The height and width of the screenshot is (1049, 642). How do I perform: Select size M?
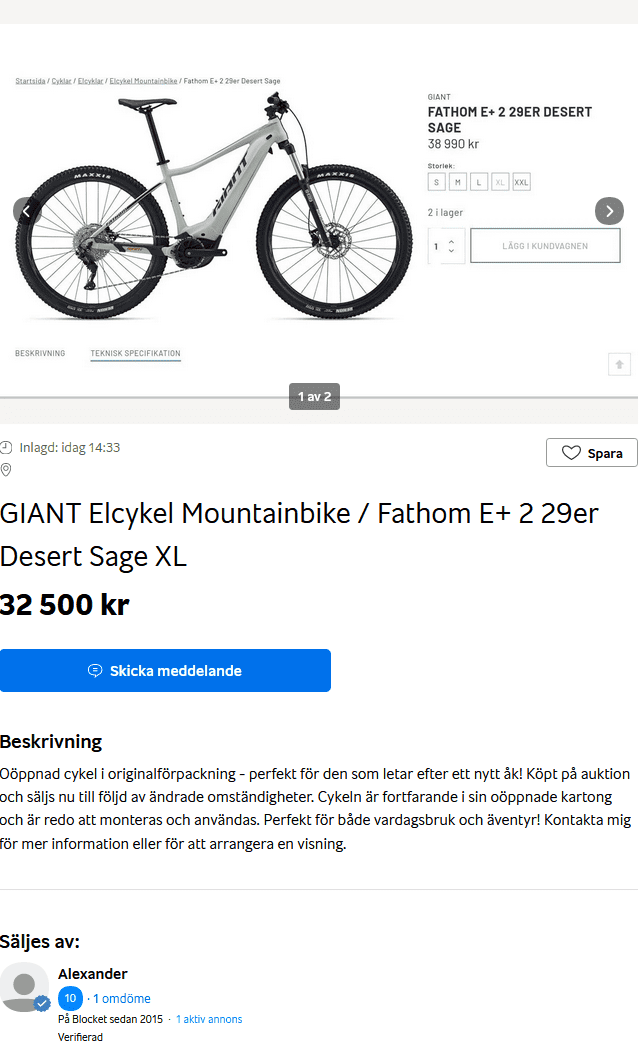coord(457,181)
